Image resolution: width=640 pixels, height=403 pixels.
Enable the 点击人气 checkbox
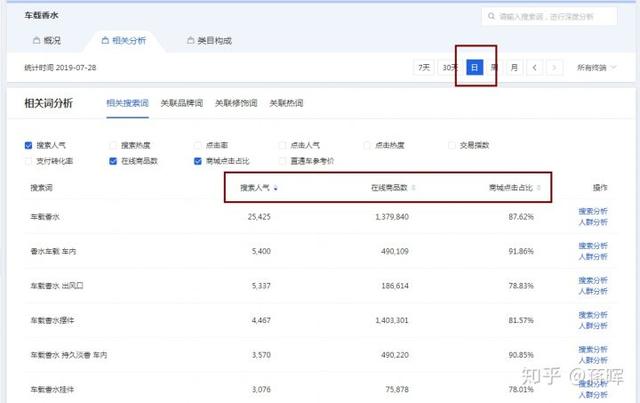[282, 145]
